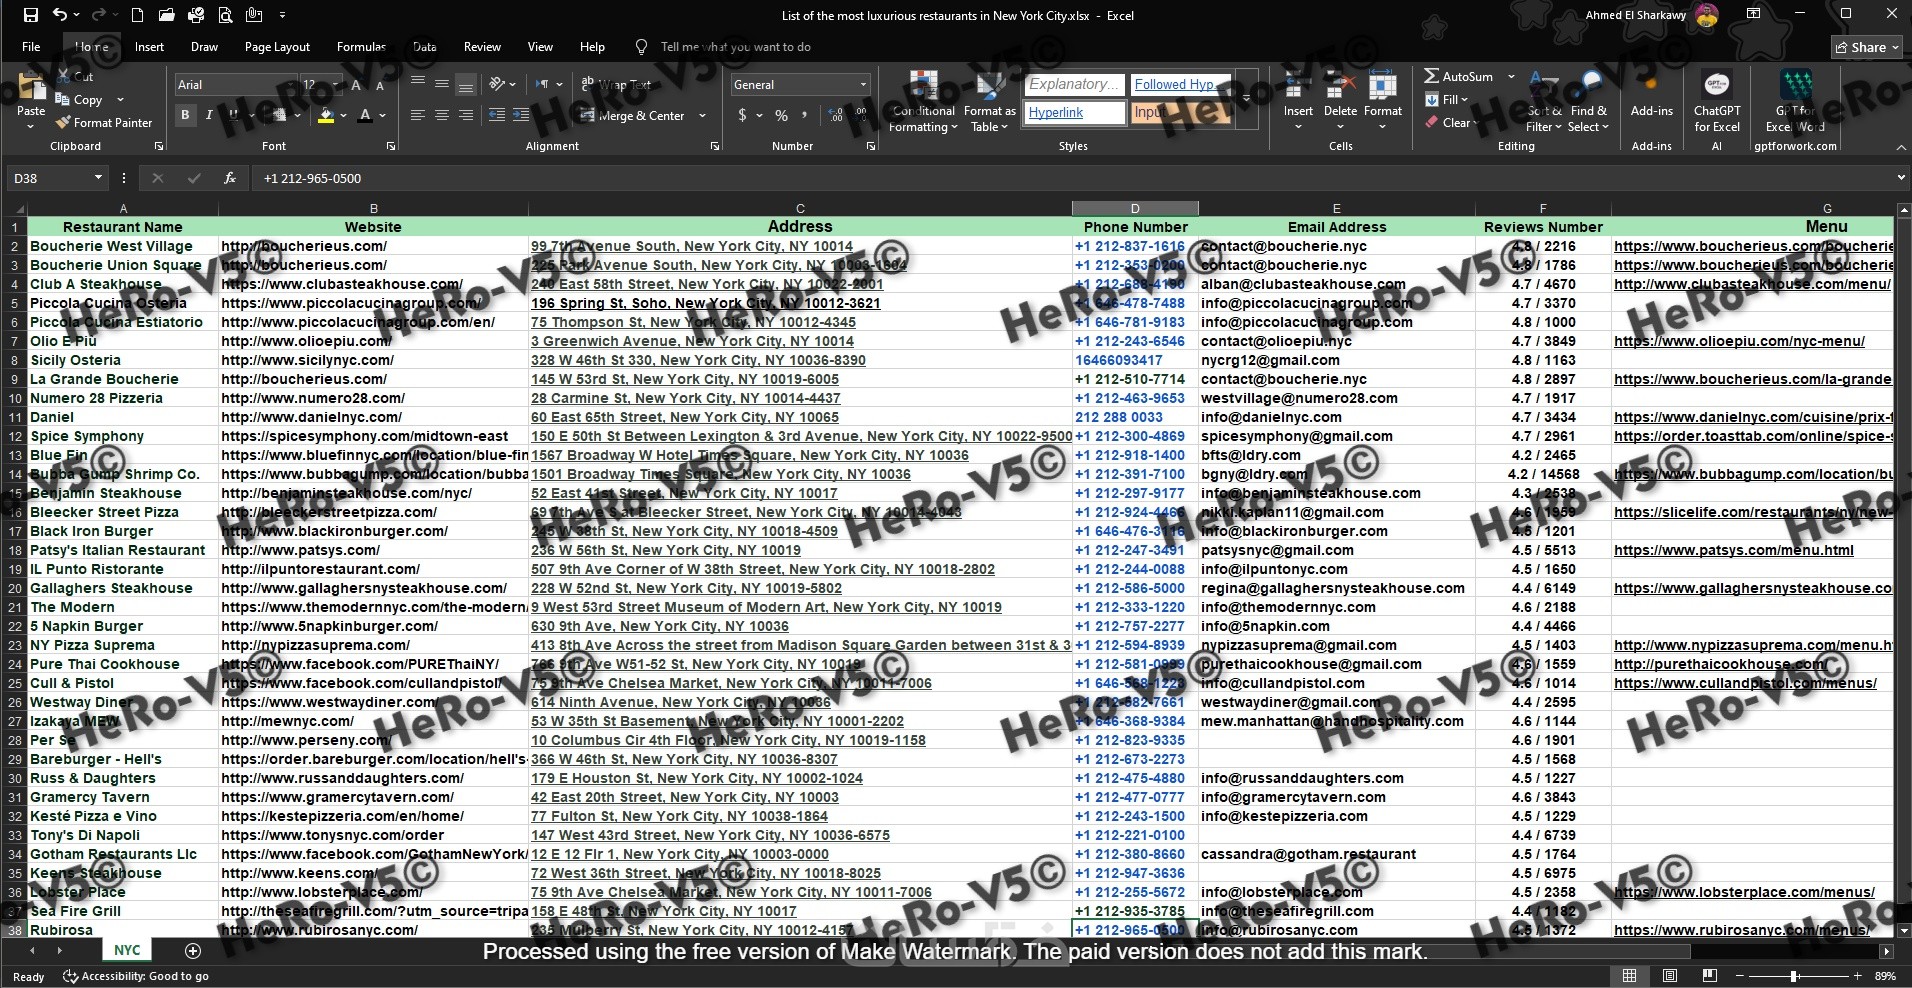Switch to Page Break Preview
The height and width of the screenshot is (988, 1912).
click(x=1710, y=976)
